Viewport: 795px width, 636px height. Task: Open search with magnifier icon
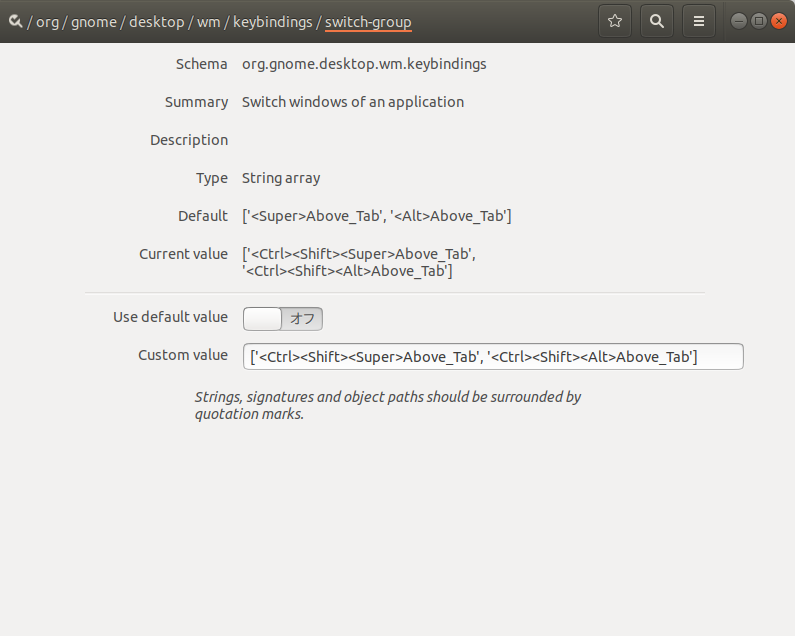tap(657, 21)
